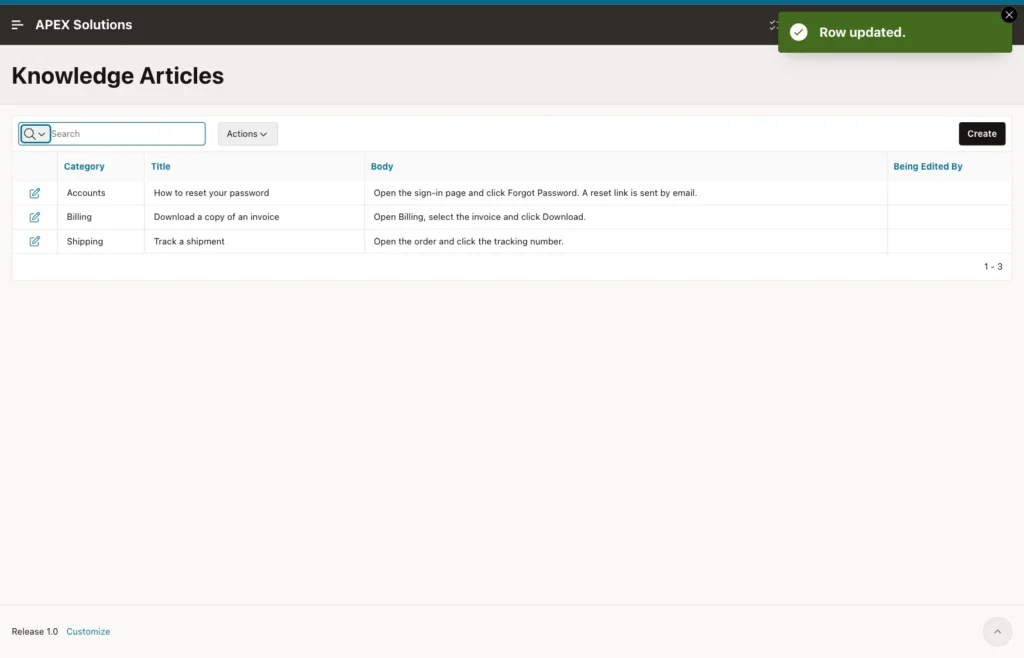The width and height of the screenshot is (1024, 658).
Task: Click the '1 - 3' pagination text
Action: (993, 266)
